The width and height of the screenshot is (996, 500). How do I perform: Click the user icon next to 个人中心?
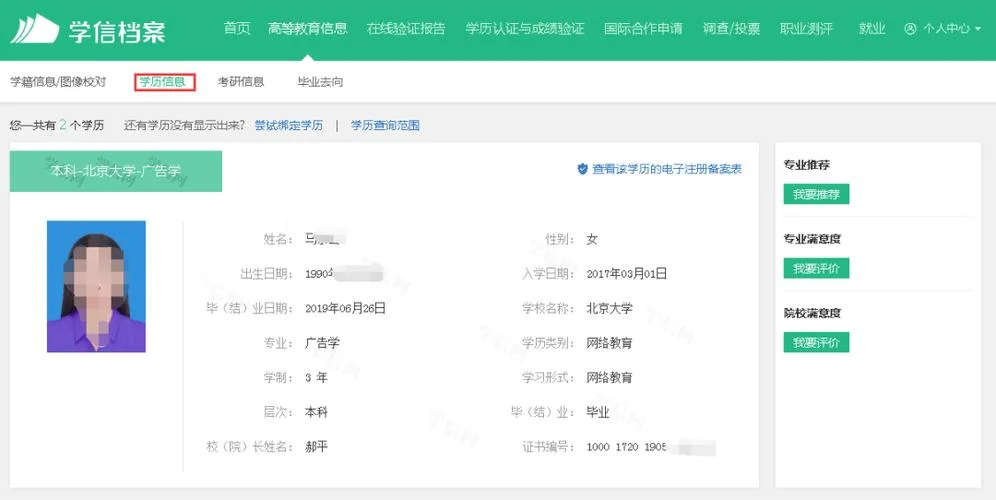point(910,29)
